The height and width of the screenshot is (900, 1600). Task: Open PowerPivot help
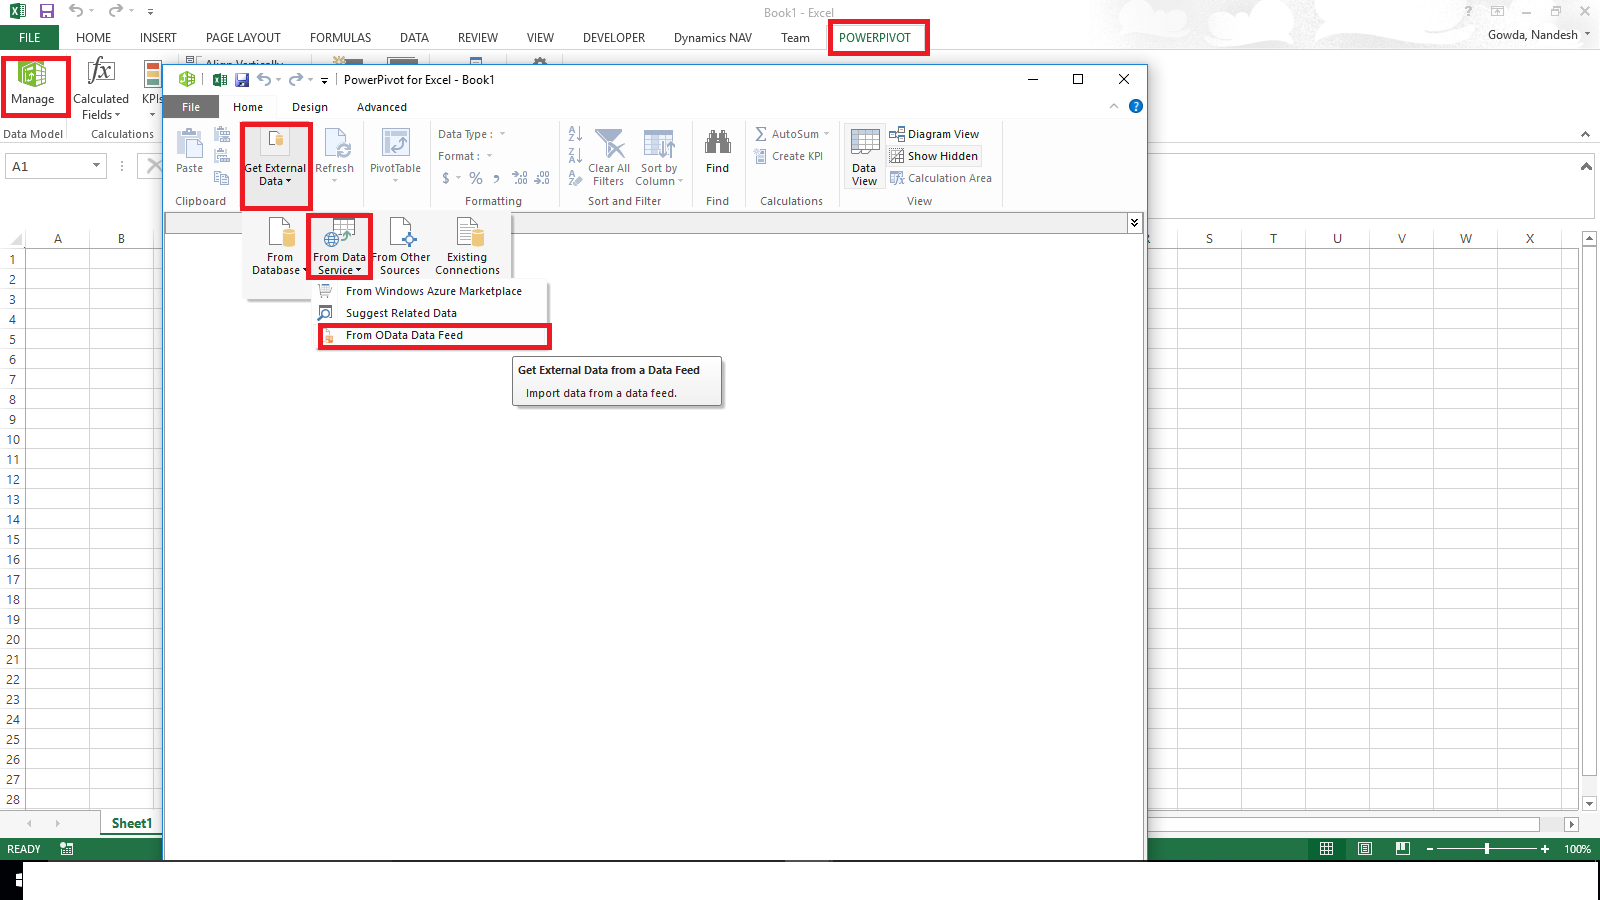coord(1136,106)
